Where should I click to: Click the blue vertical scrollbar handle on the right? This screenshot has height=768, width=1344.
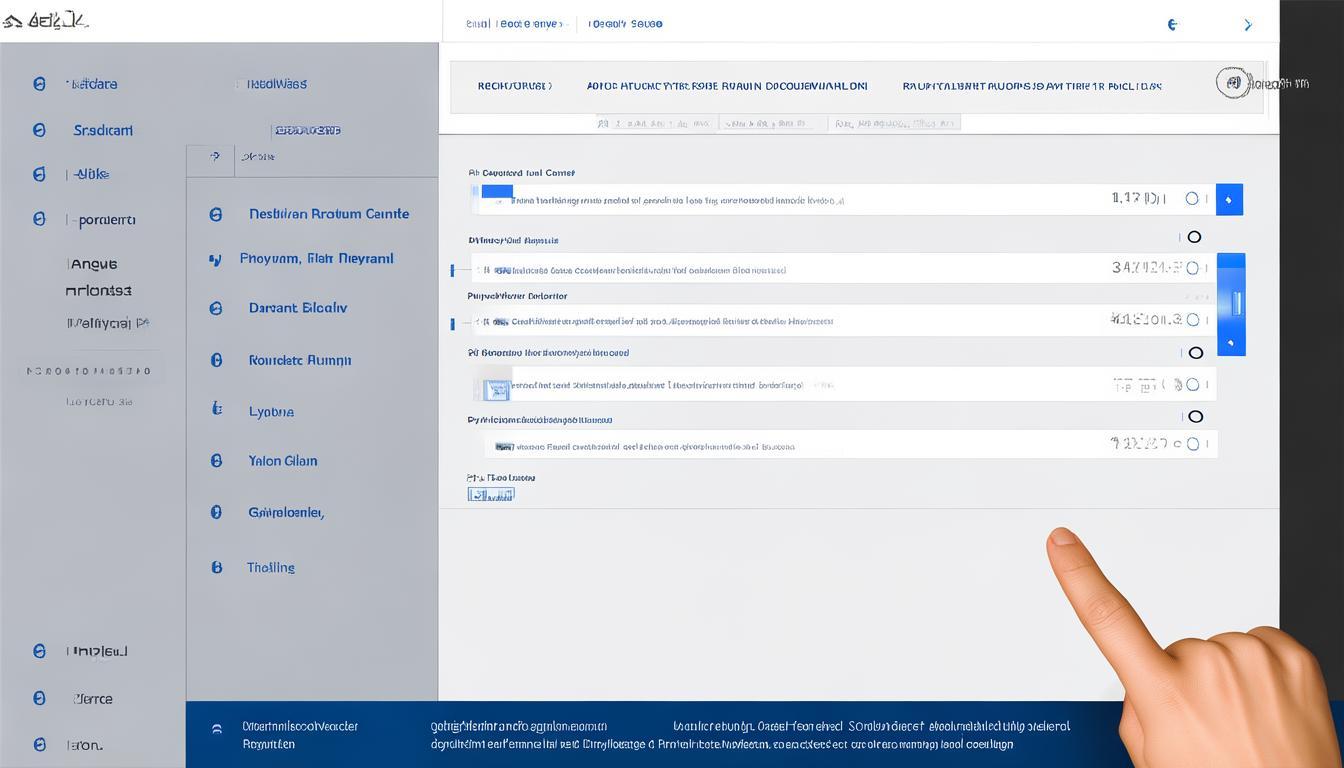(1237, 303)
